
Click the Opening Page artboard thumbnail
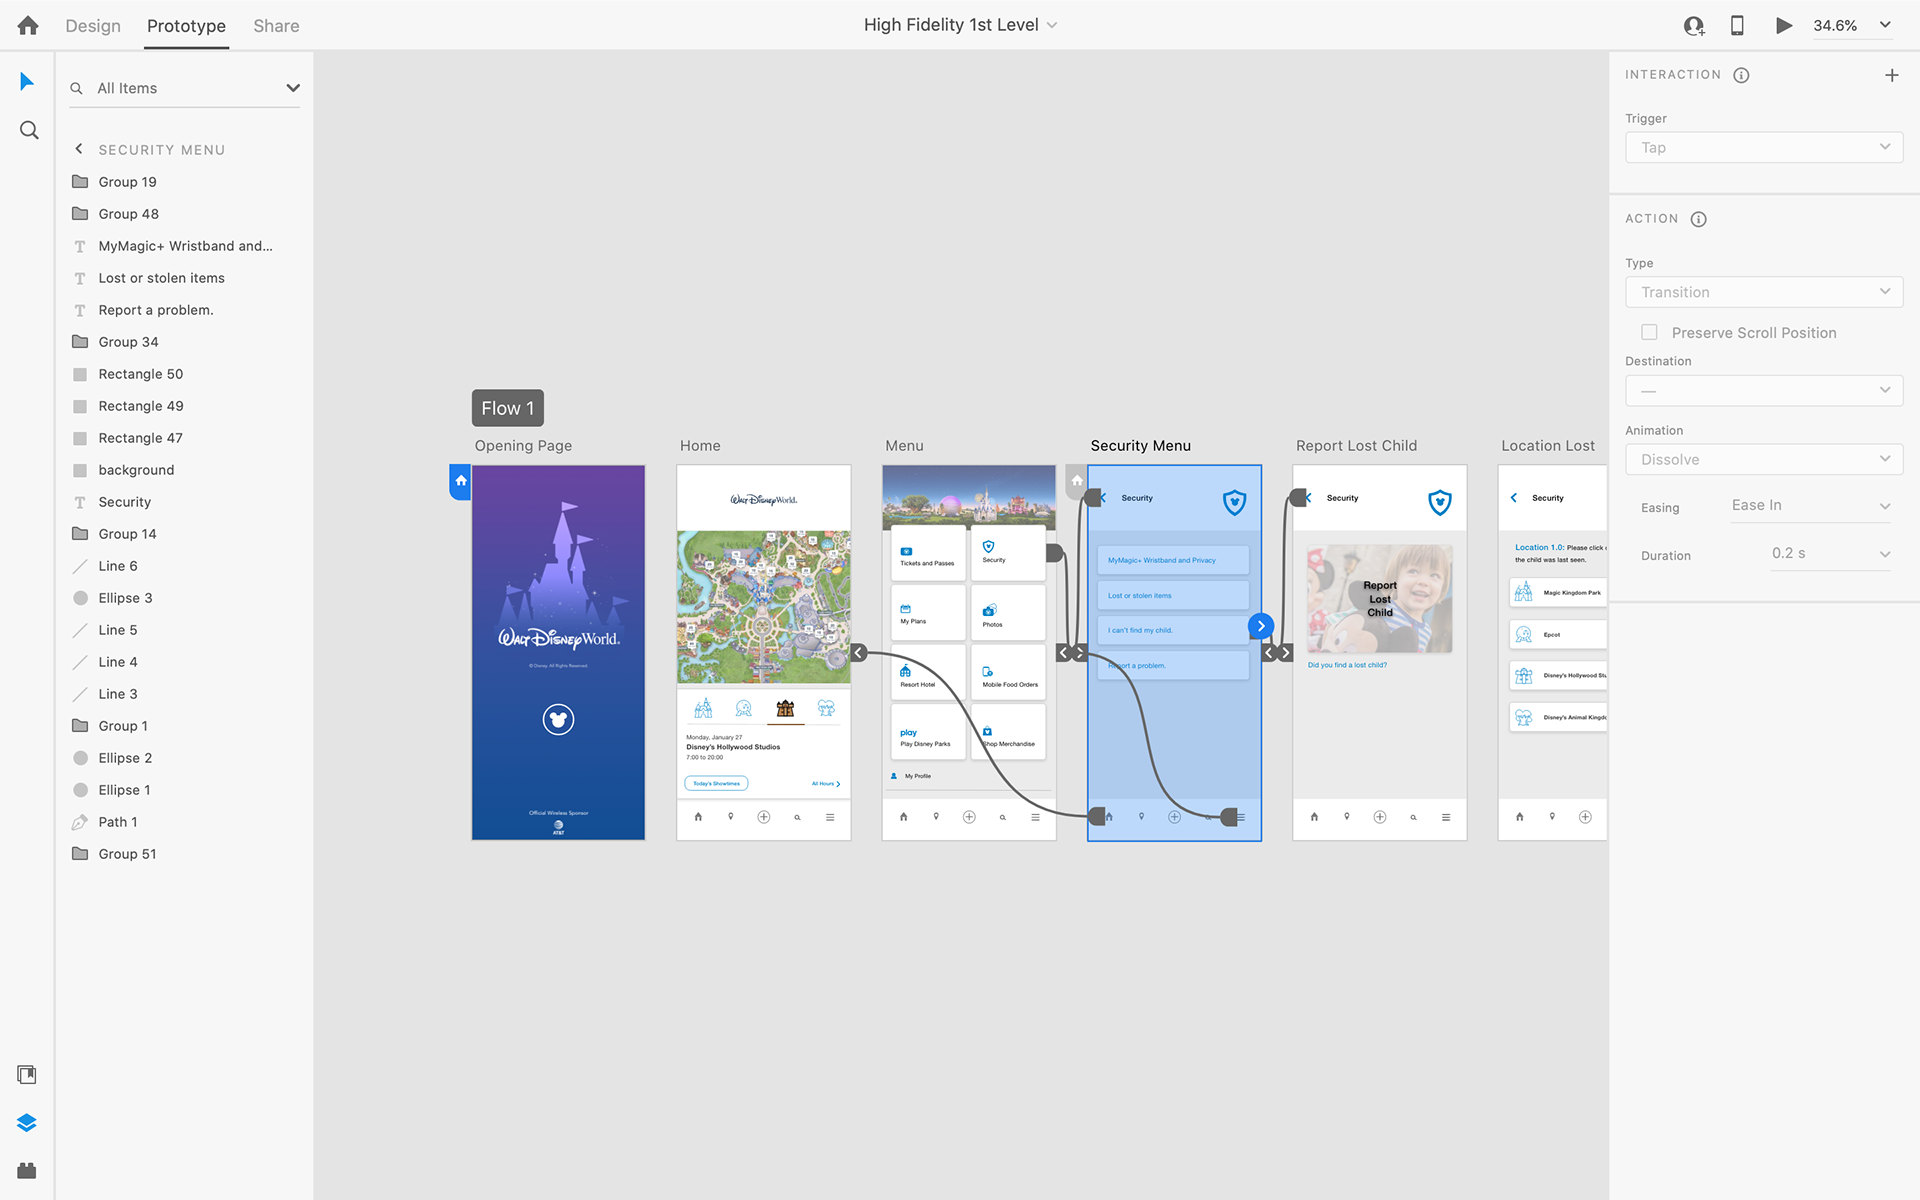558,652
